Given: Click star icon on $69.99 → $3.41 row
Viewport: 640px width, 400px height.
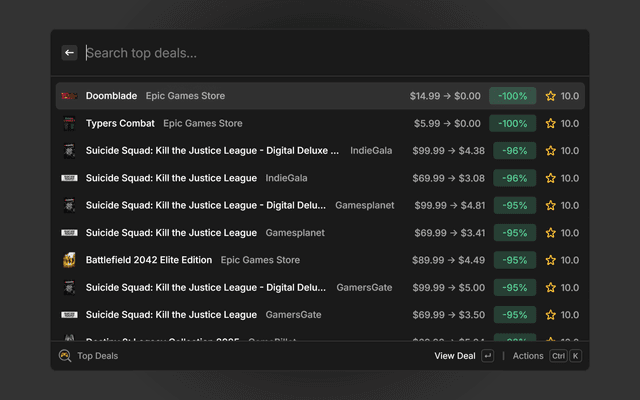Looking at the screenshot, I should click(x=551, y=233).
